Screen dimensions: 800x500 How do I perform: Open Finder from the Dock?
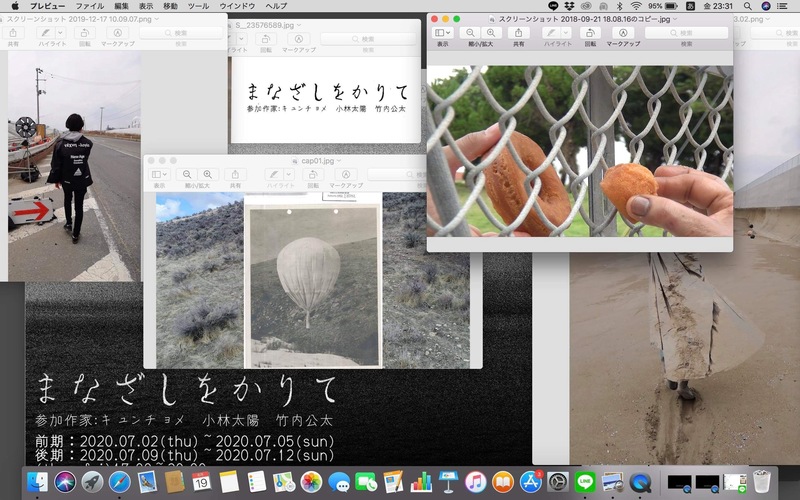click(38, 482)
